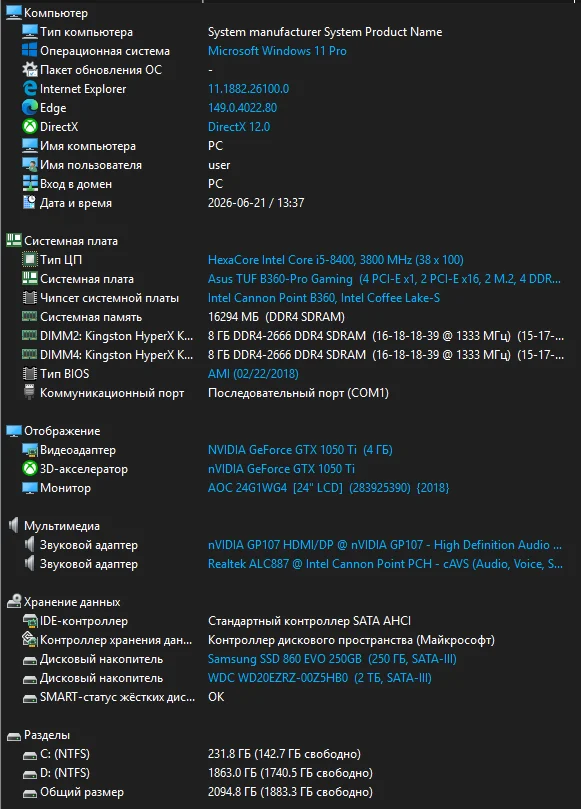Click the Internet Explorer icon
This screenshot has width=581, height=809.
click(x=29, y=88)
